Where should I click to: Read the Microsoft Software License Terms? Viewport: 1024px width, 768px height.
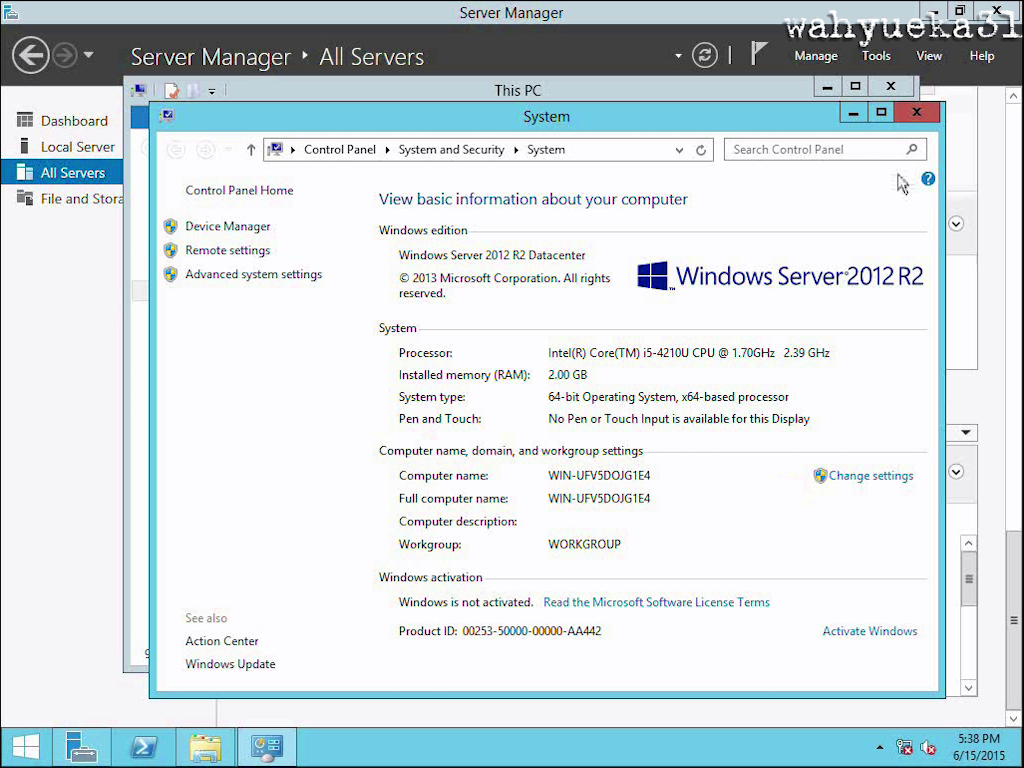656,602
